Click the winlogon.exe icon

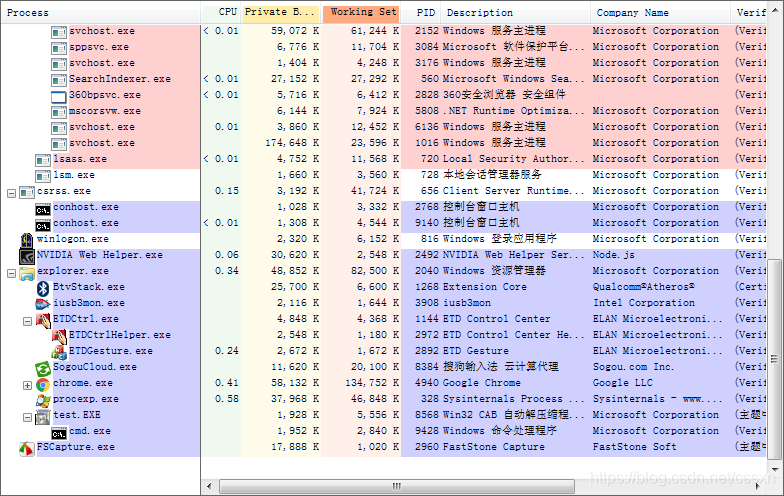point(27,240)
